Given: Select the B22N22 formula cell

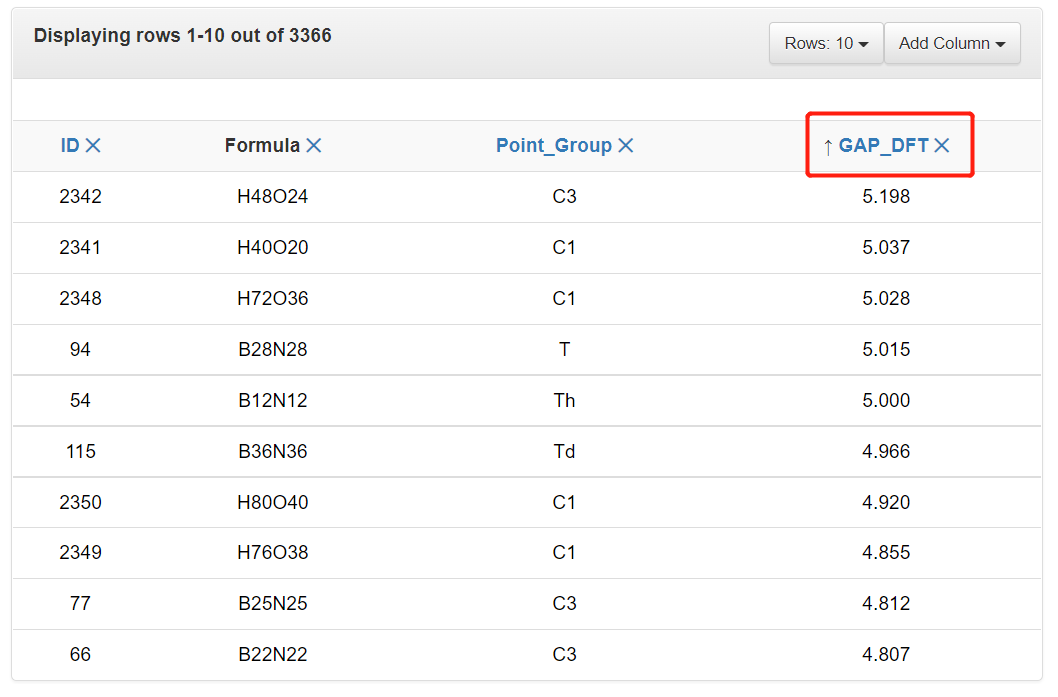Looking at the screenshot, I should [x=272, y=656].
